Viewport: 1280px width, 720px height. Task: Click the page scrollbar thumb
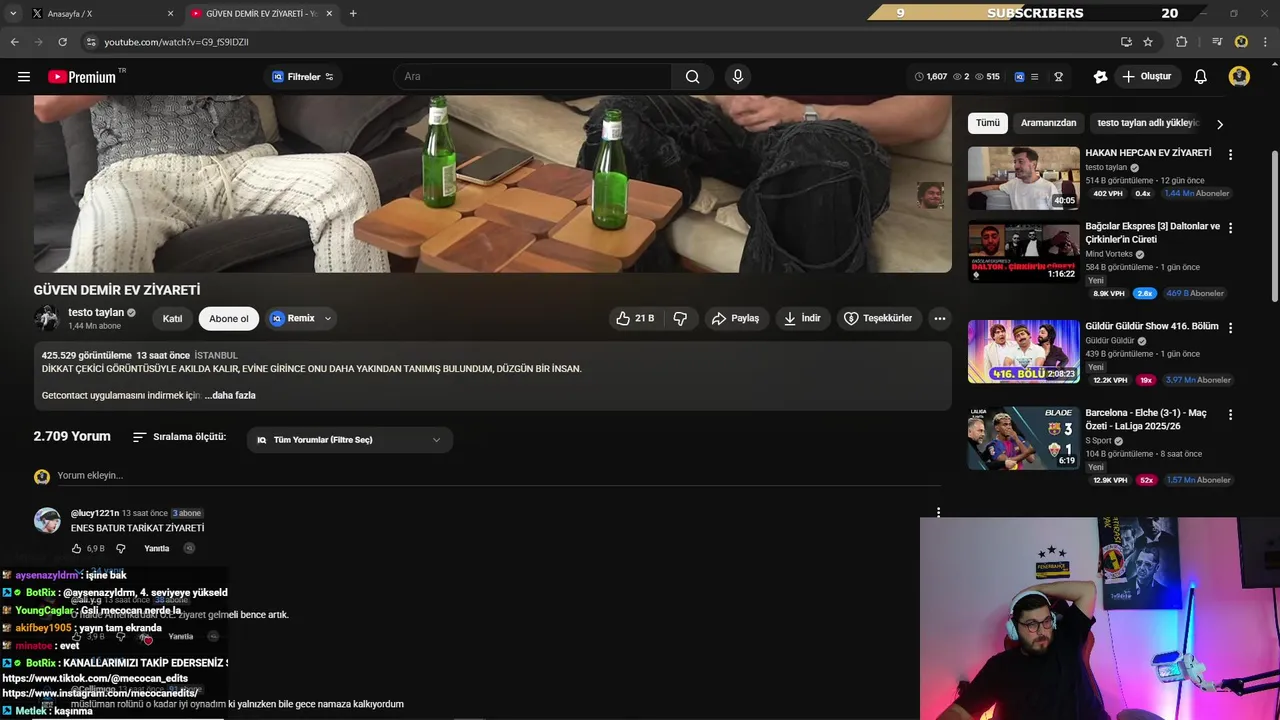click(1274, 225)
